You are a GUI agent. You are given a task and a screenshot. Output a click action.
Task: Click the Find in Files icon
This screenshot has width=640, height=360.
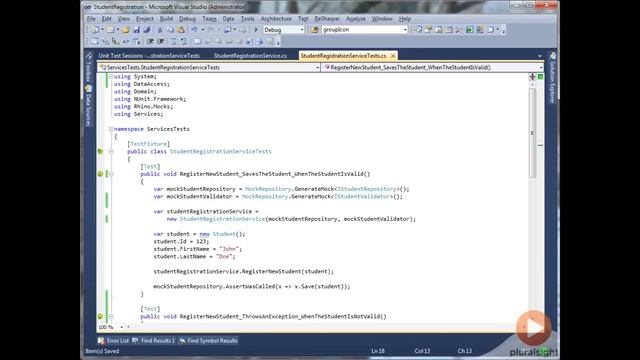(x=315, y=30)
